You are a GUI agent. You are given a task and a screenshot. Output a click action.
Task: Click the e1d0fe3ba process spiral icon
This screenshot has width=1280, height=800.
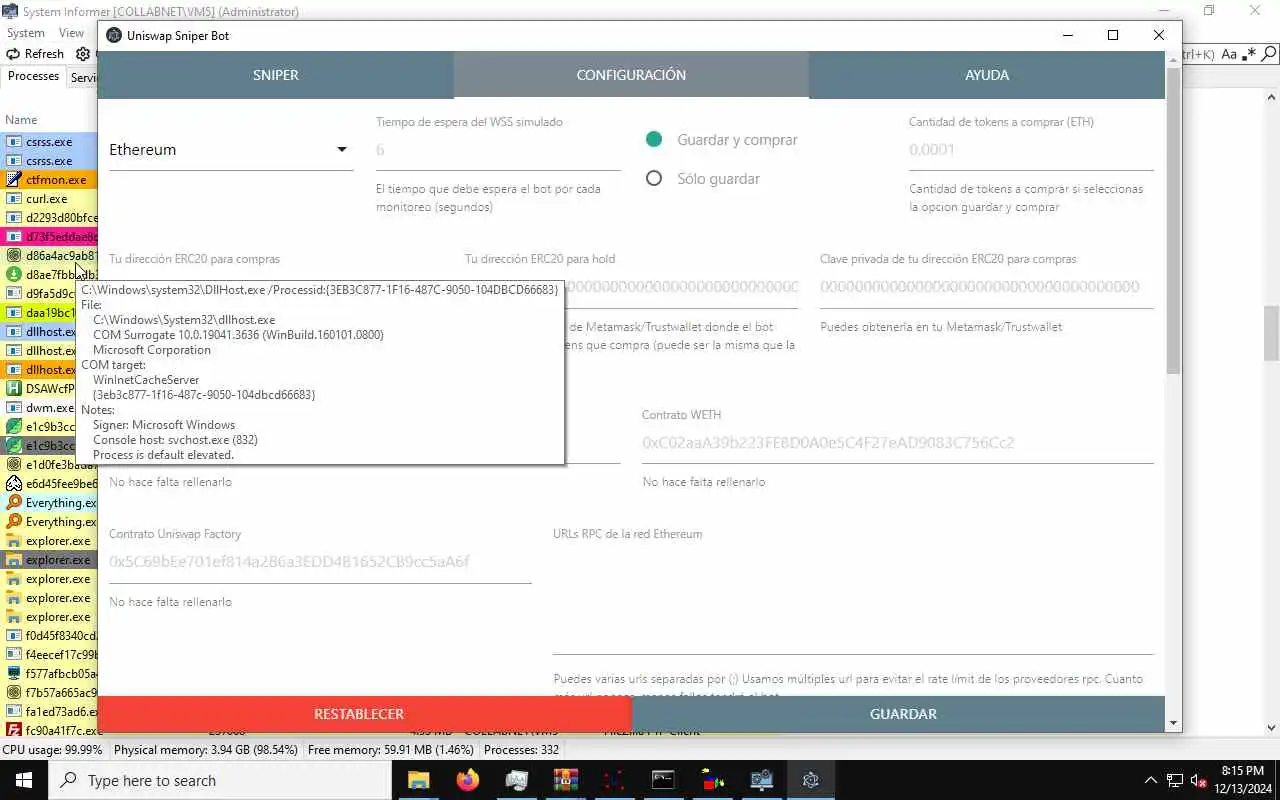(x=14, y=465)
